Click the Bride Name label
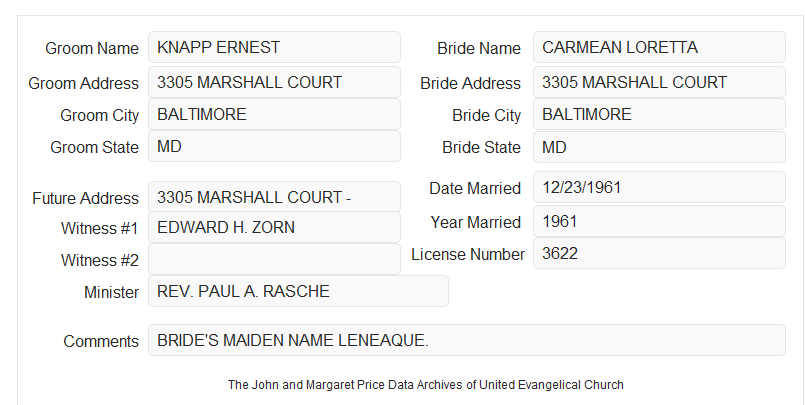 (479, 48)
